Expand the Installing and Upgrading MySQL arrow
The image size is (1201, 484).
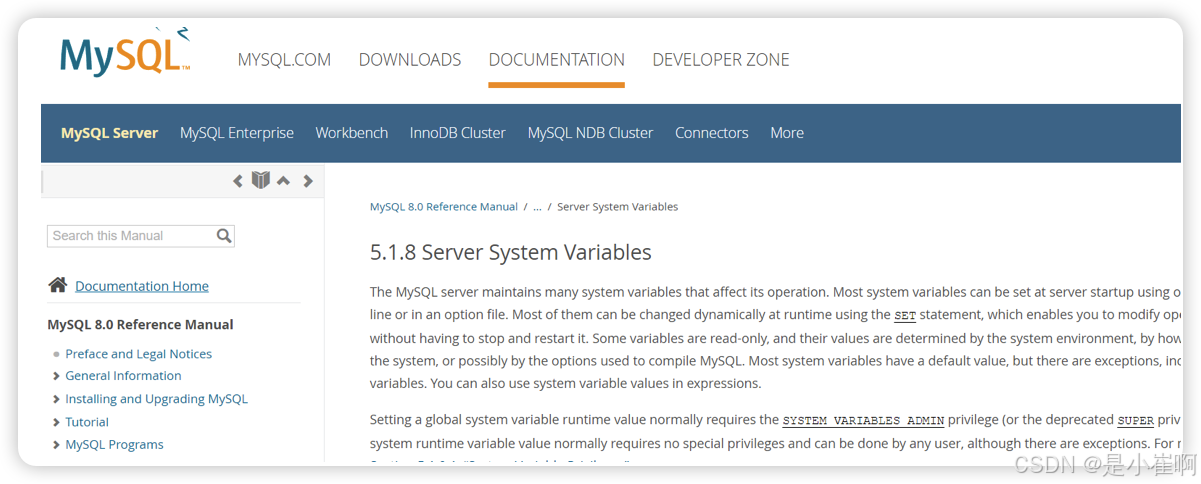[x=56, y=399]
